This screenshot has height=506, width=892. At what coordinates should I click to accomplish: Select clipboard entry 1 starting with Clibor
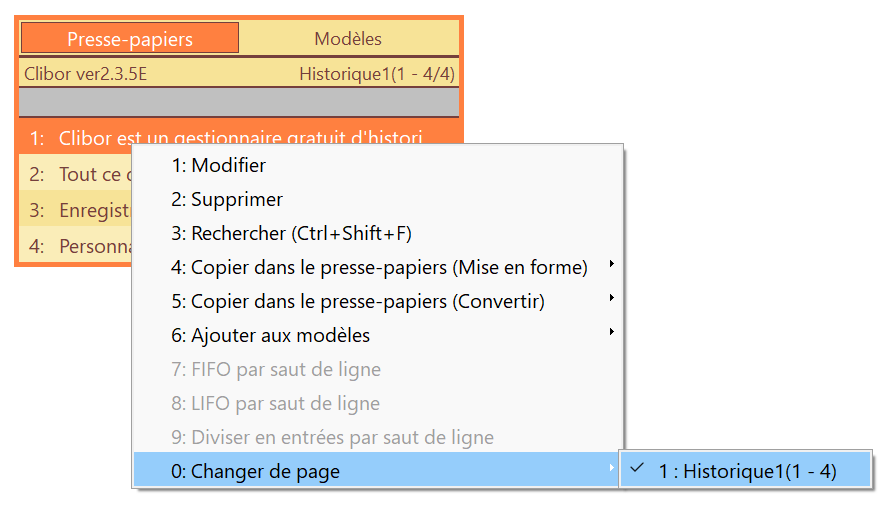pyautogui.click(x=239, y=137)
